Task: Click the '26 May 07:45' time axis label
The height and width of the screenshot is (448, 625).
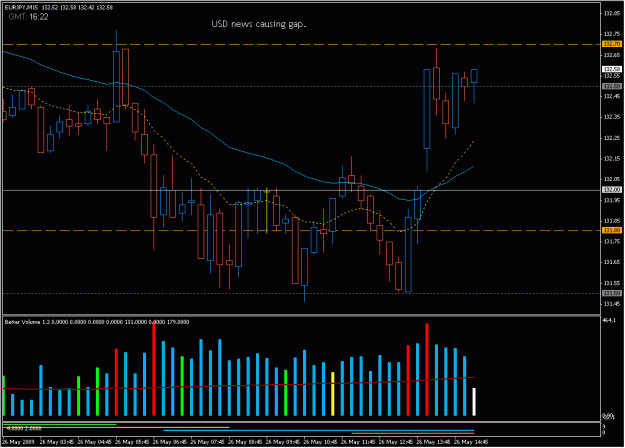Action: point(207,442)
